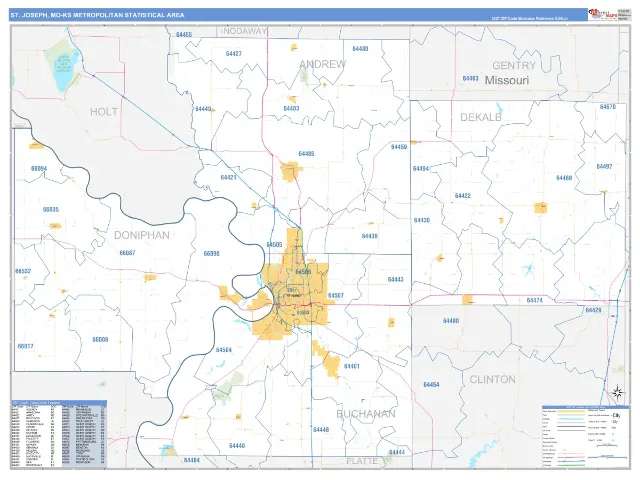Click the ZIP code index table panel
The image size is (640, 480).
tap(59, 434)
